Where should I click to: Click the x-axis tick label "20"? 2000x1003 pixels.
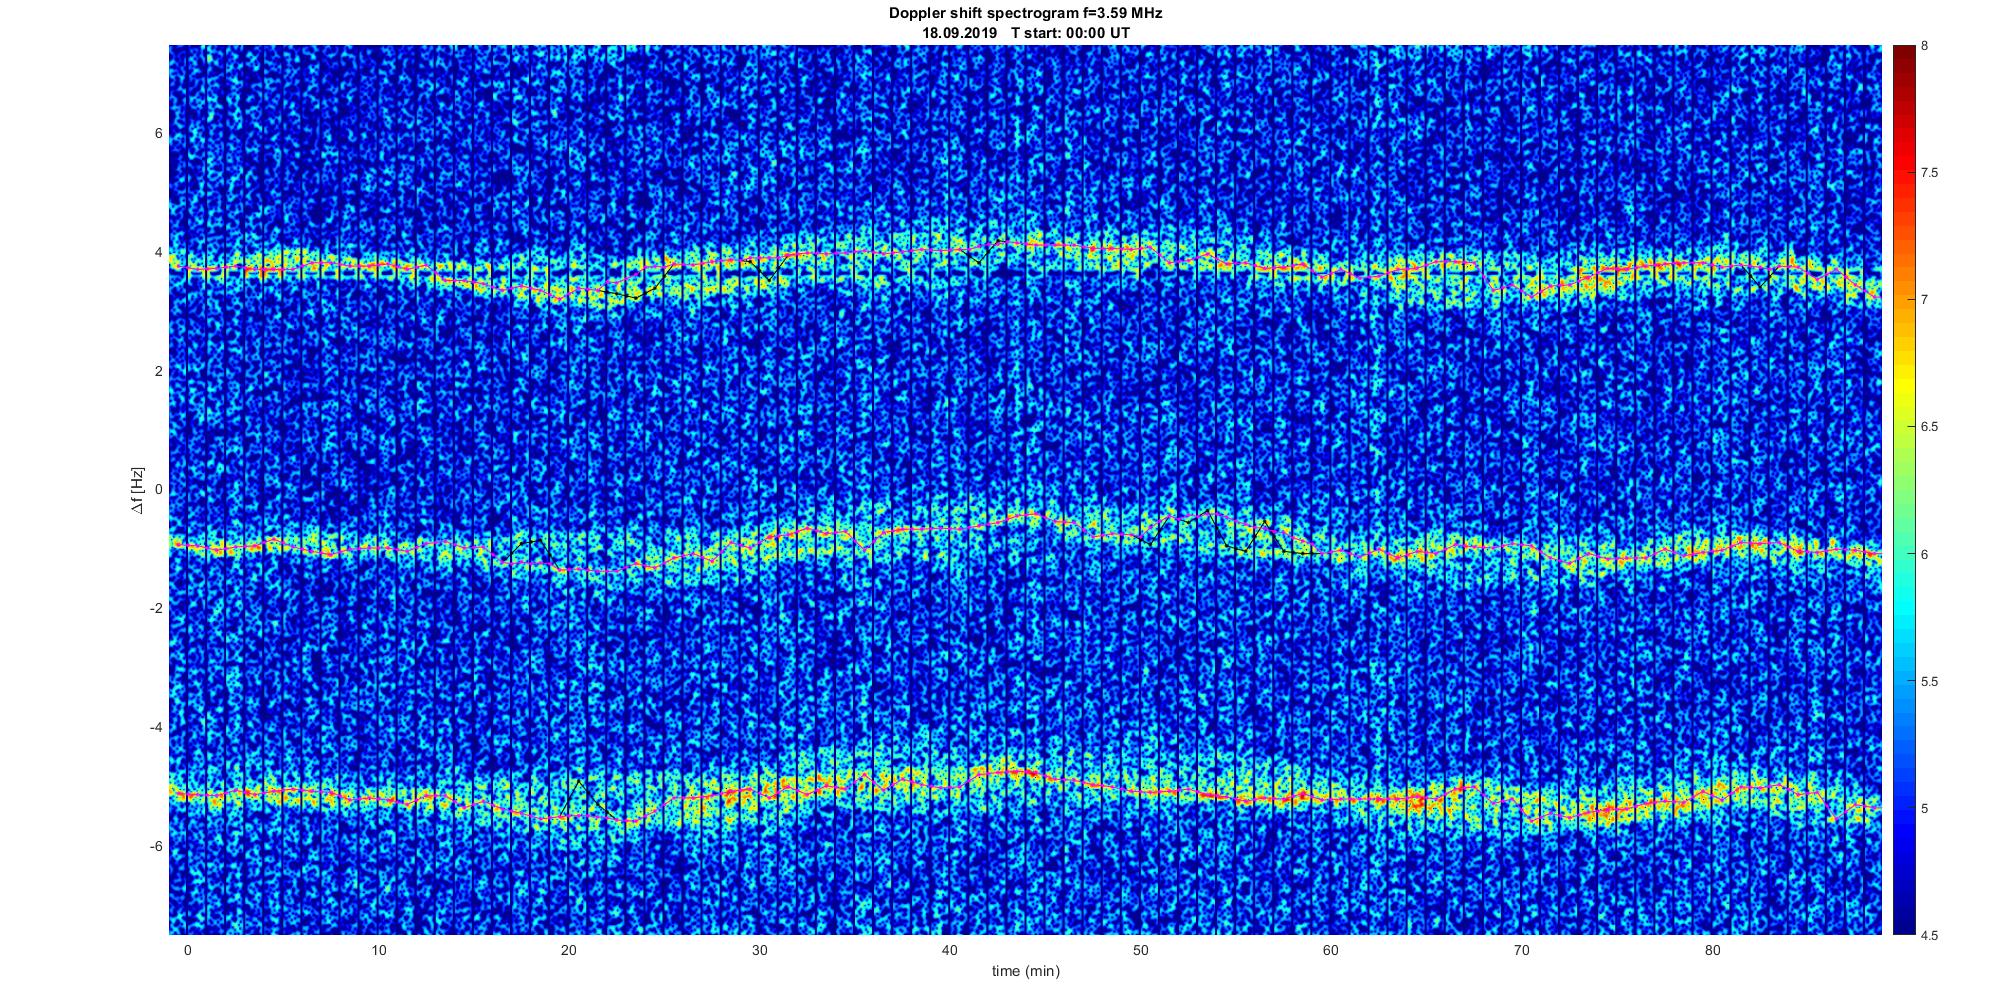pos(569,950)
